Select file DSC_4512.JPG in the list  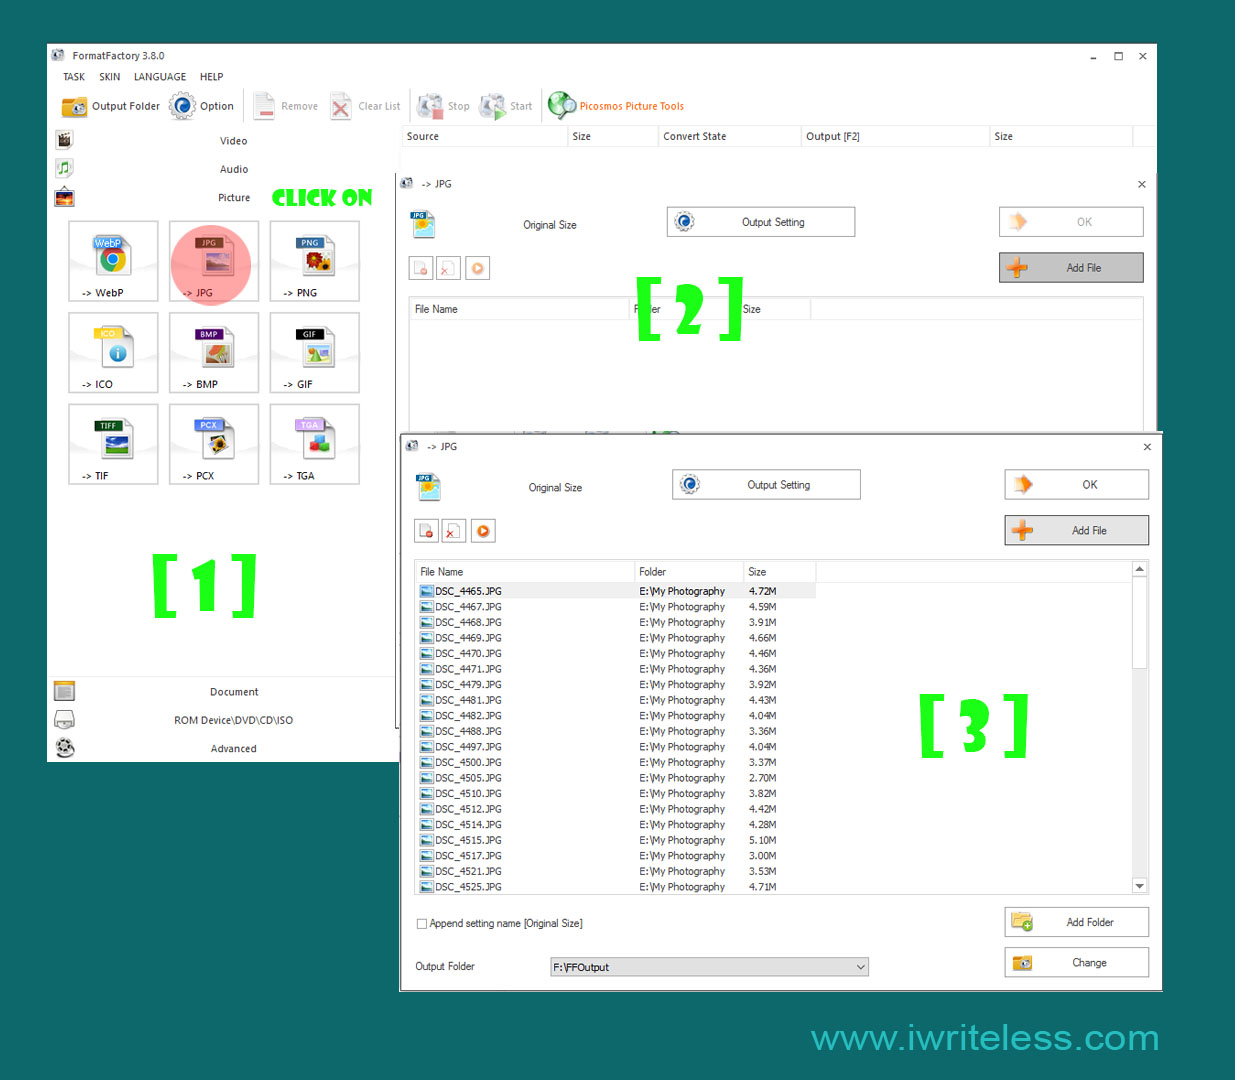click(615, 809)
